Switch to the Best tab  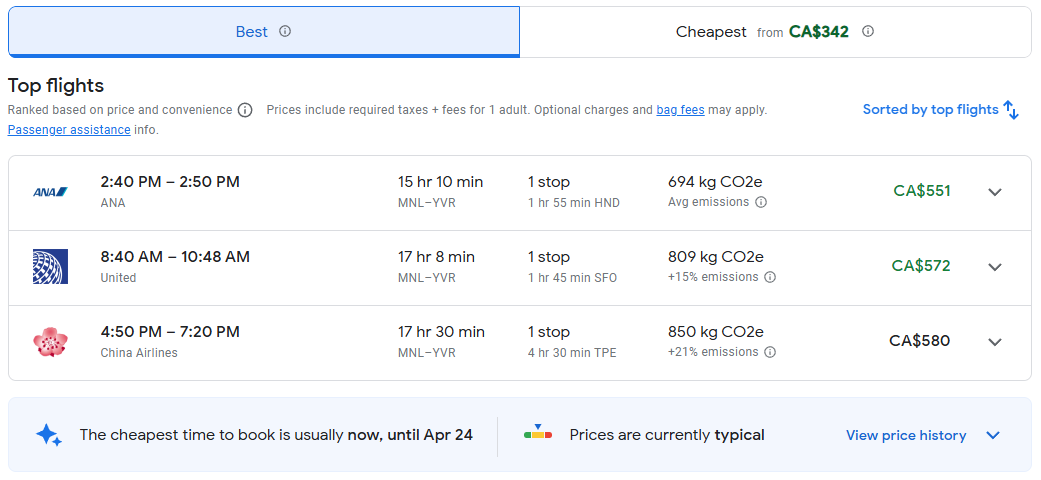(x=252, y=32)
